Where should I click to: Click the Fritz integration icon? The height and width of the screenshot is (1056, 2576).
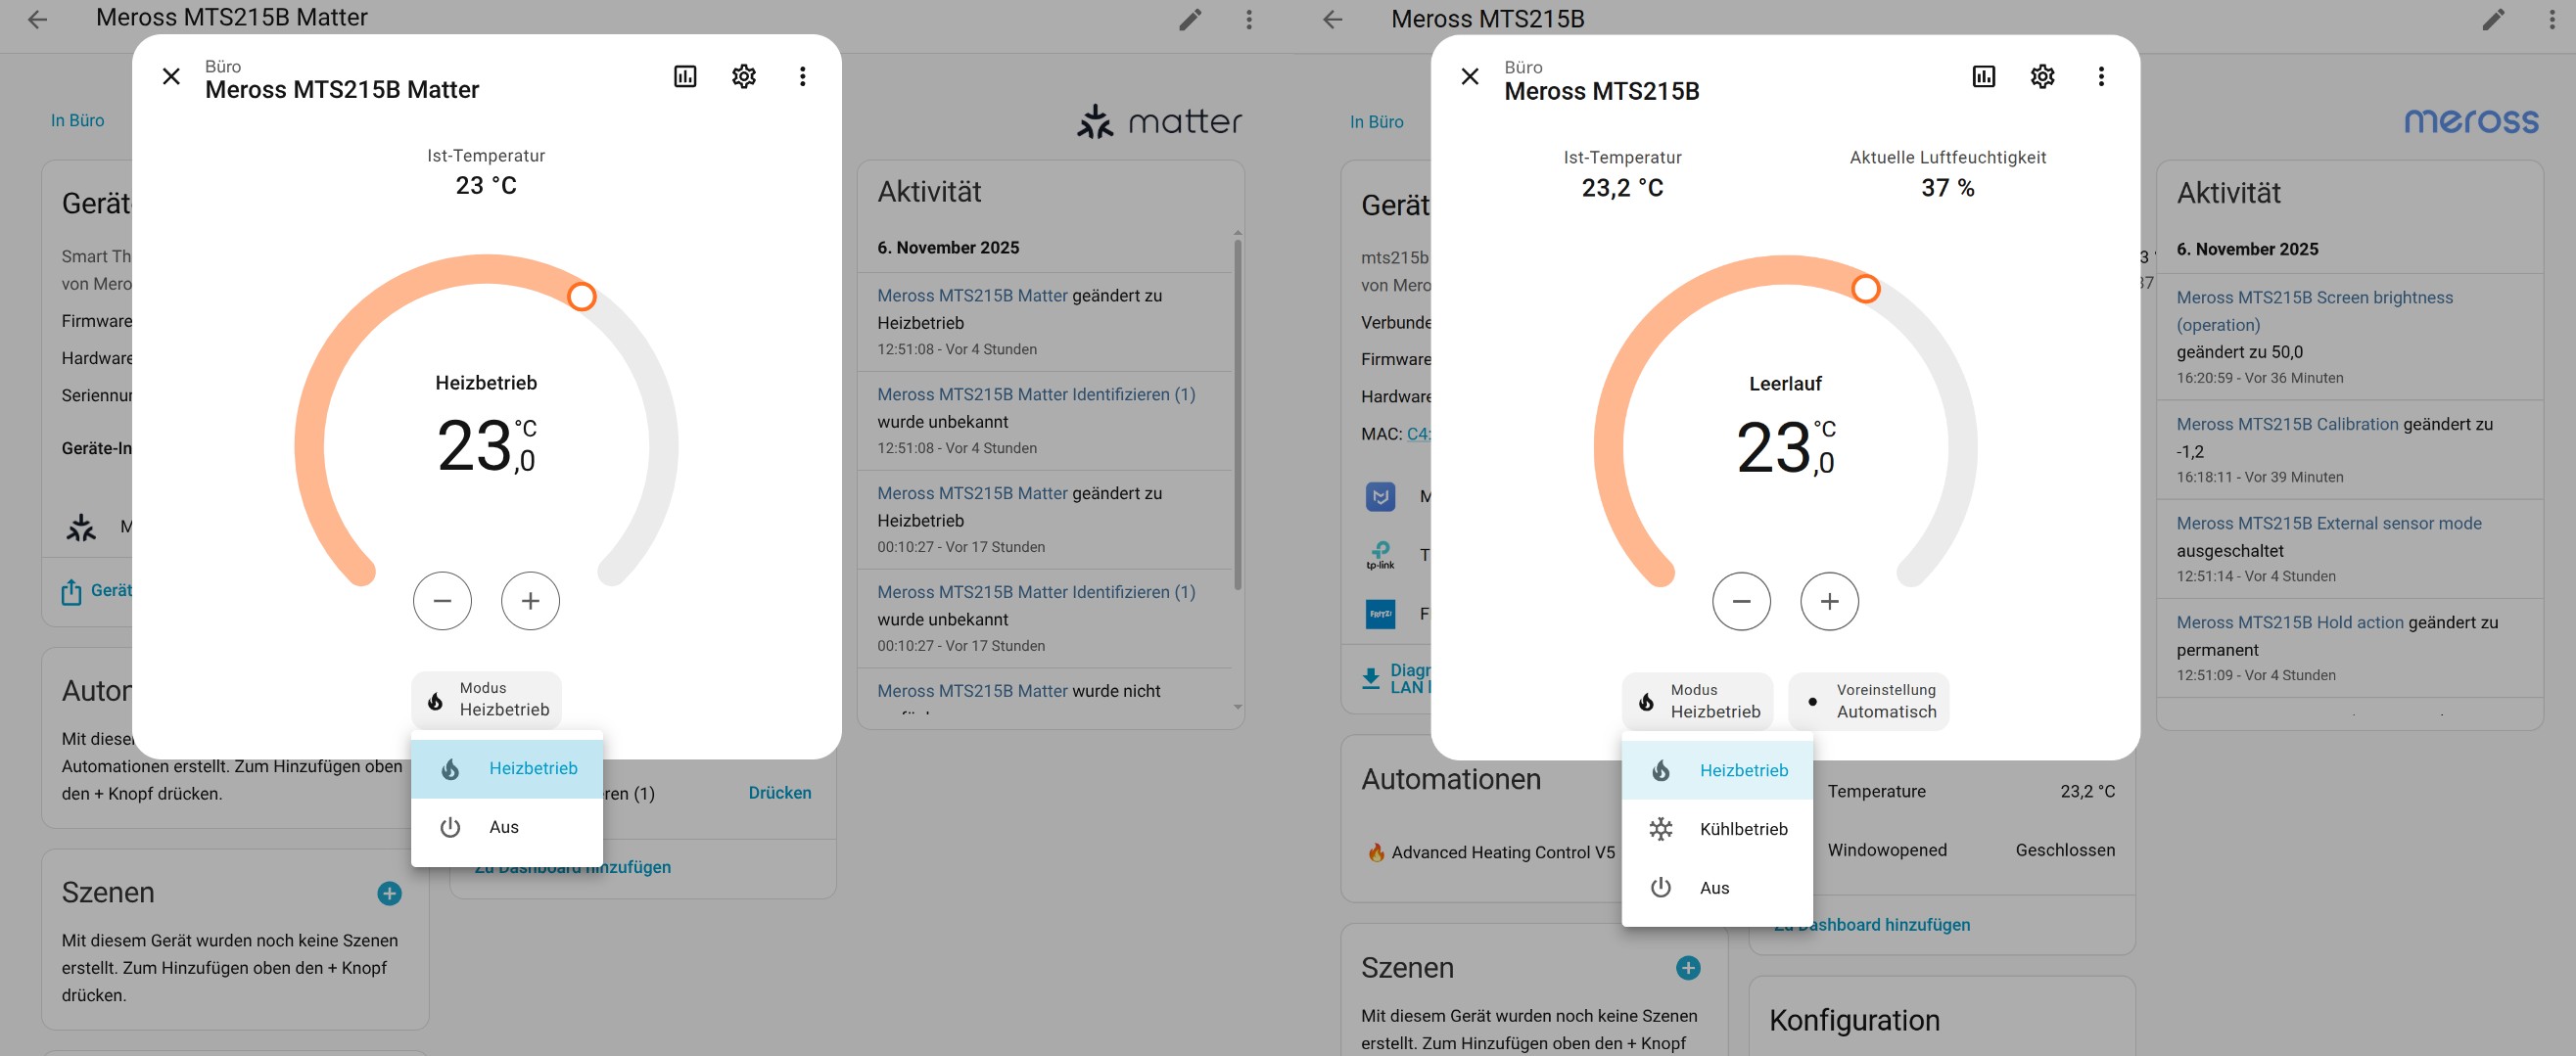(x=1380, y=613)
